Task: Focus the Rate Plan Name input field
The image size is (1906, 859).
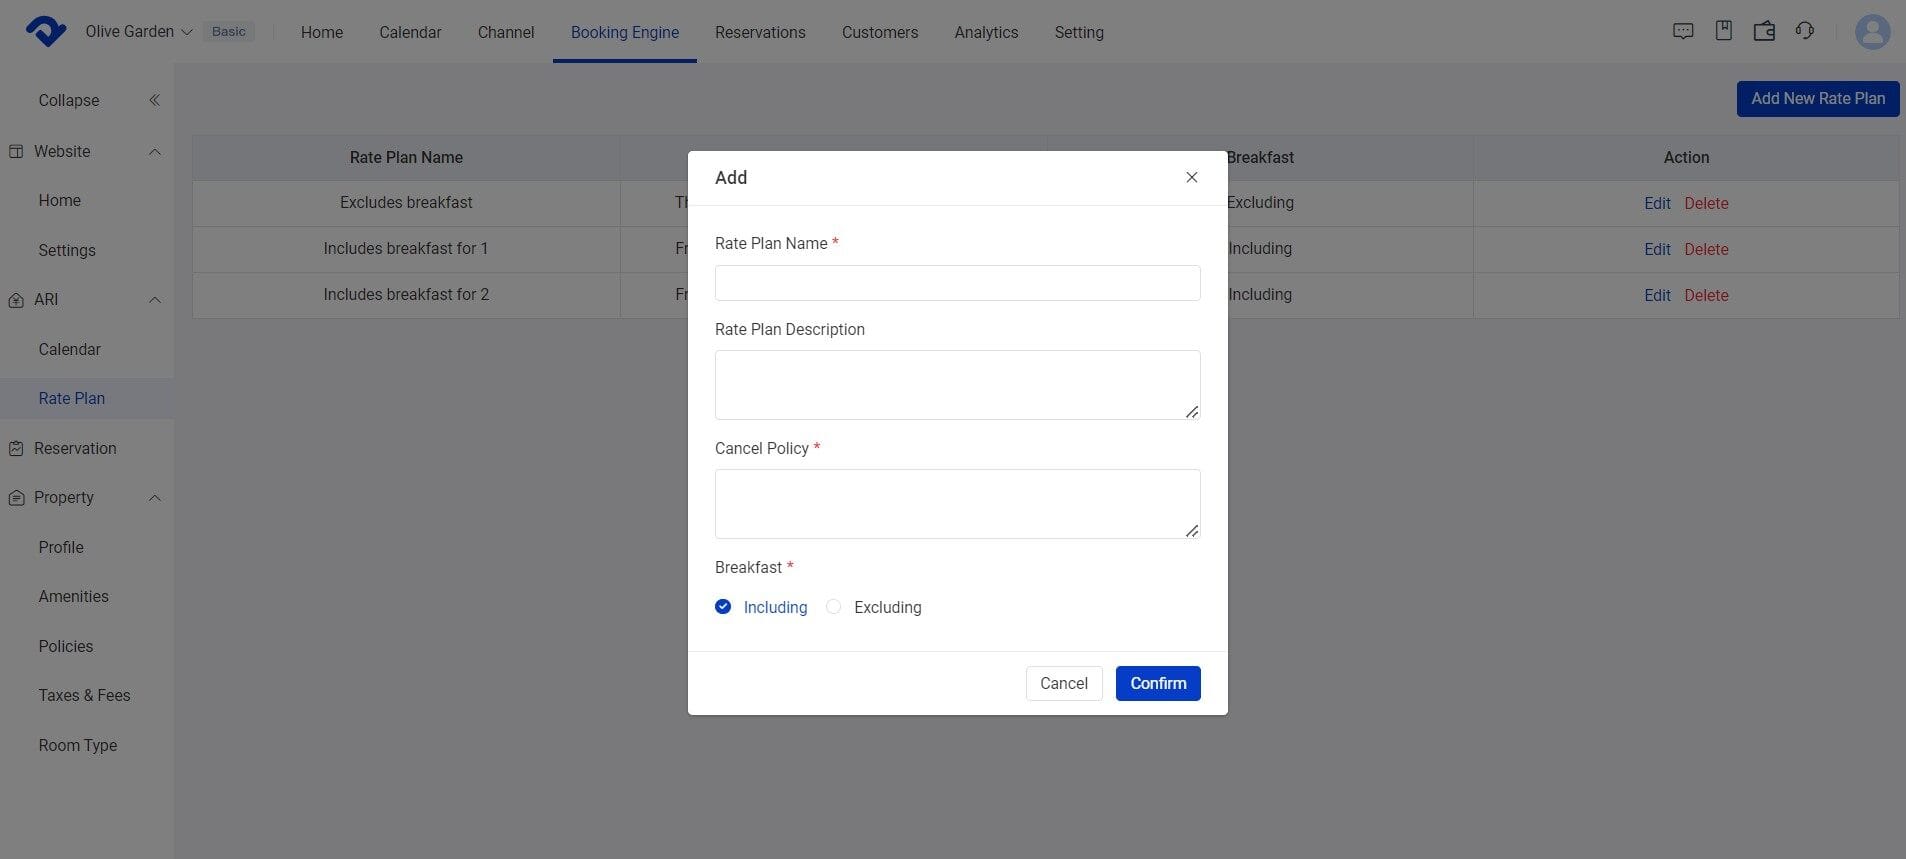Action: [x=957, y=283]
